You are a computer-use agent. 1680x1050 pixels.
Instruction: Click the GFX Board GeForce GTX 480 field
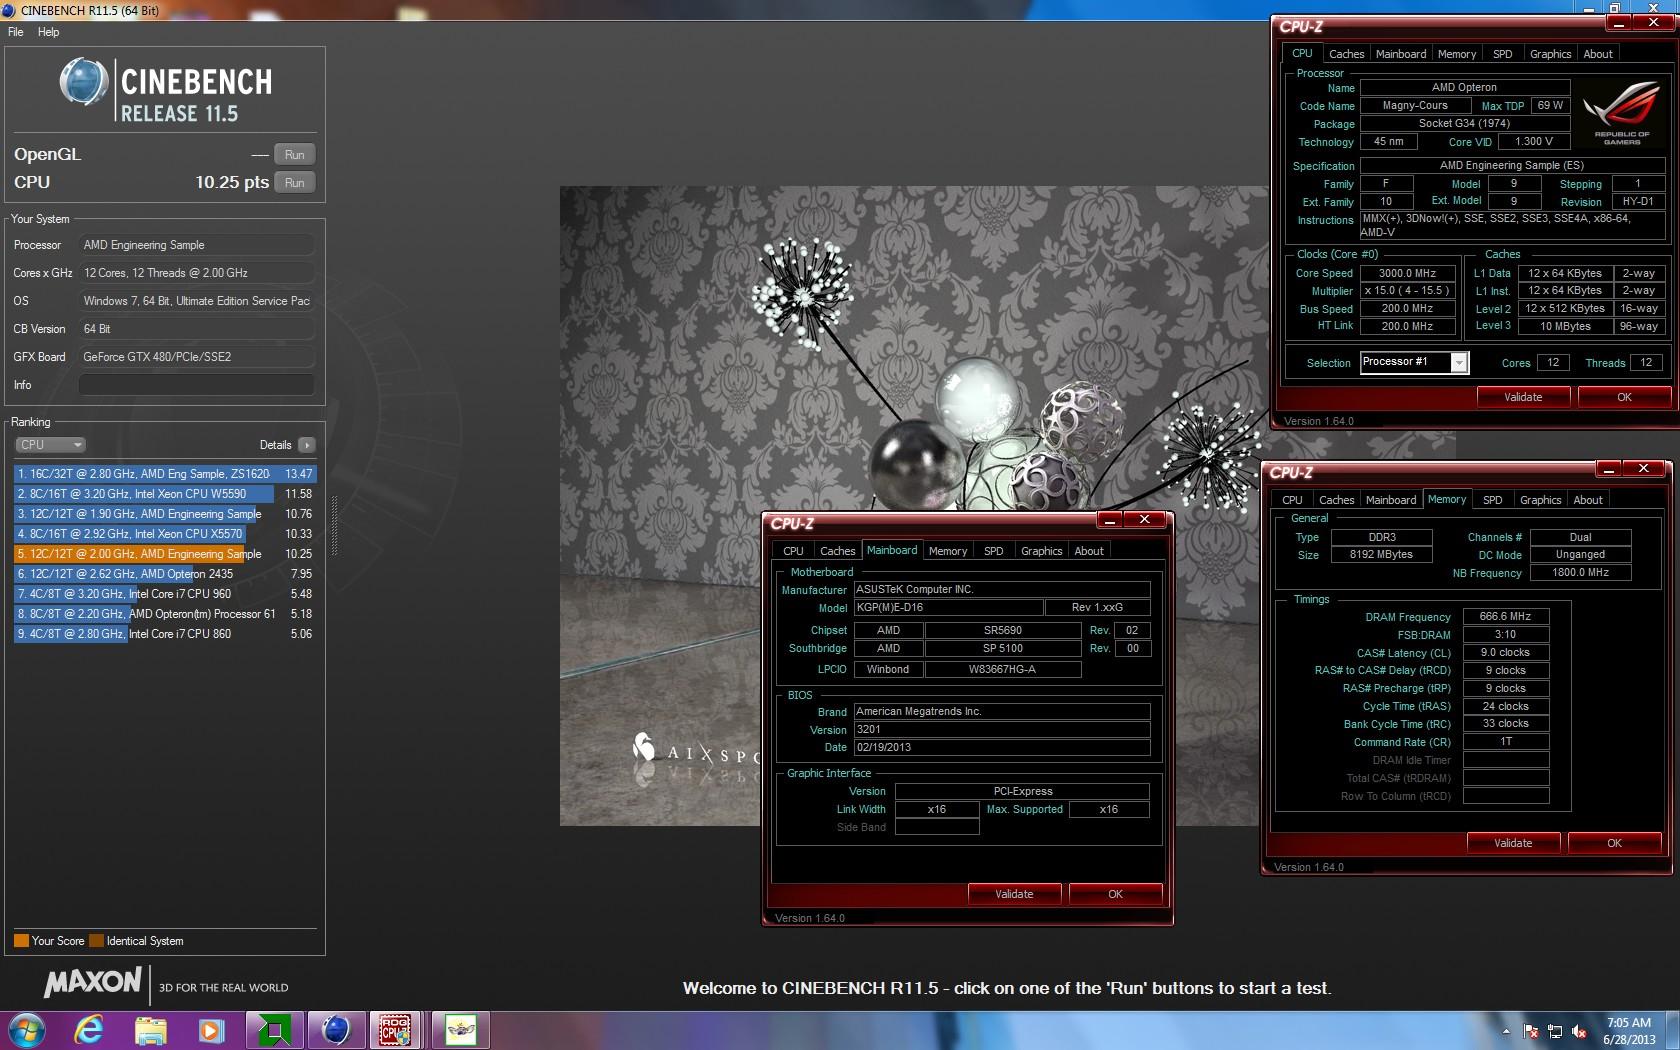coord(196,357)
